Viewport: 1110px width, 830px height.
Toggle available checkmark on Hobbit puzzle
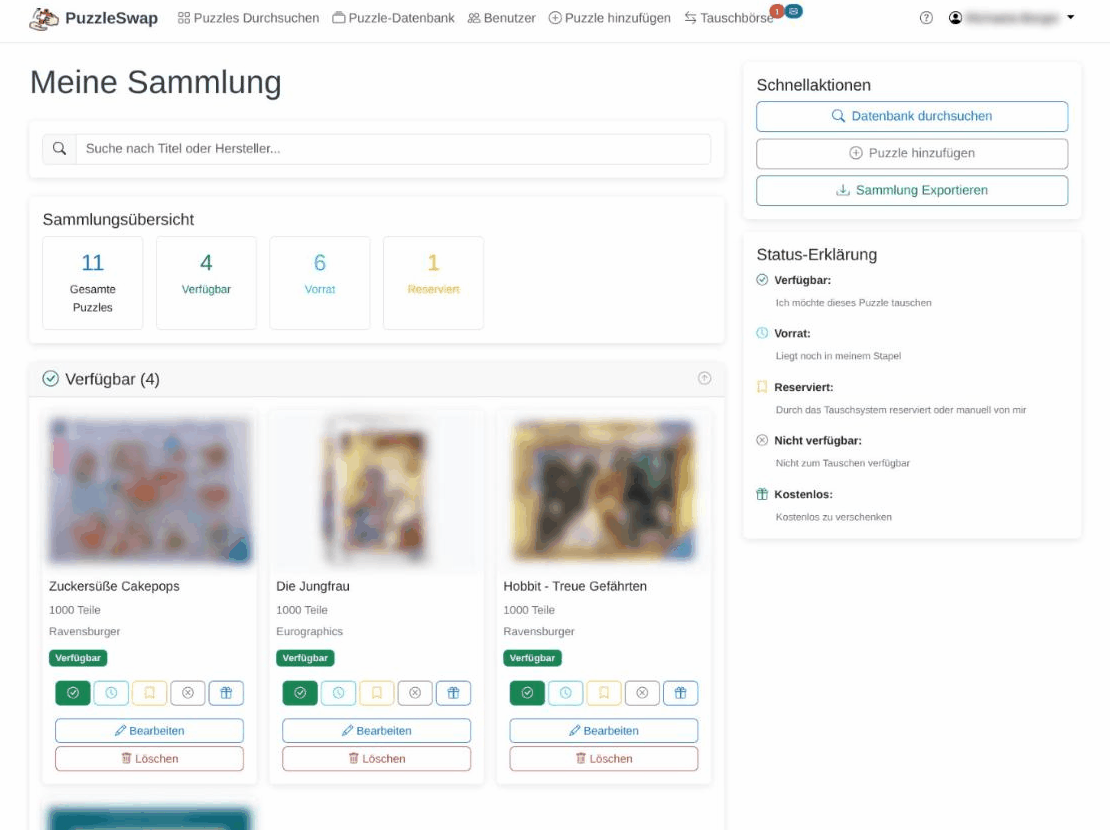(527, 693)
